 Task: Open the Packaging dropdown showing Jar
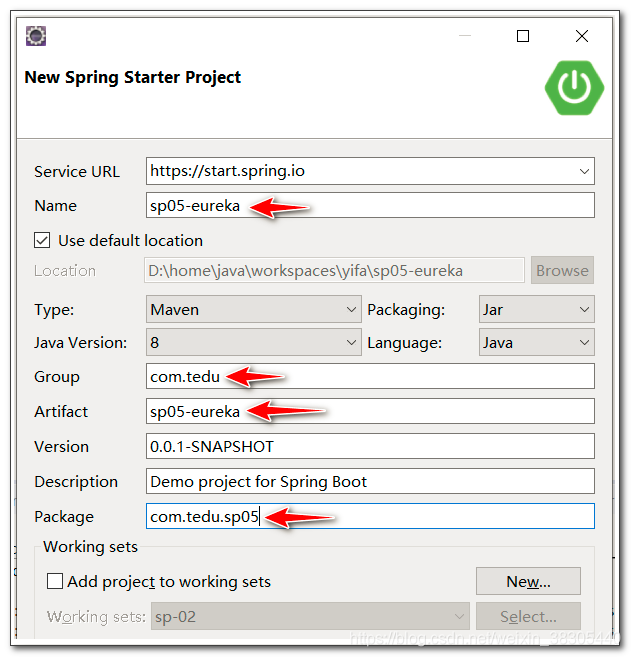click(x=536, y=309)
